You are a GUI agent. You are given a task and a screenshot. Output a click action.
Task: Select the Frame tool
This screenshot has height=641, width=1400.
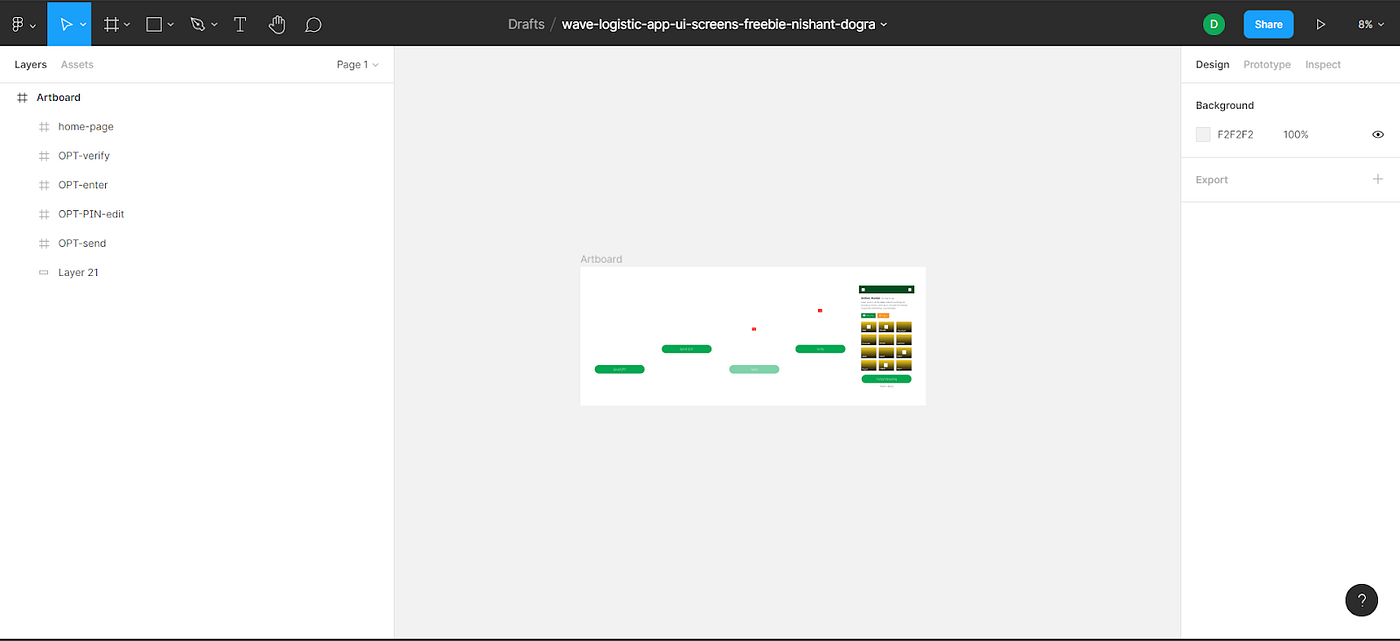112,24
